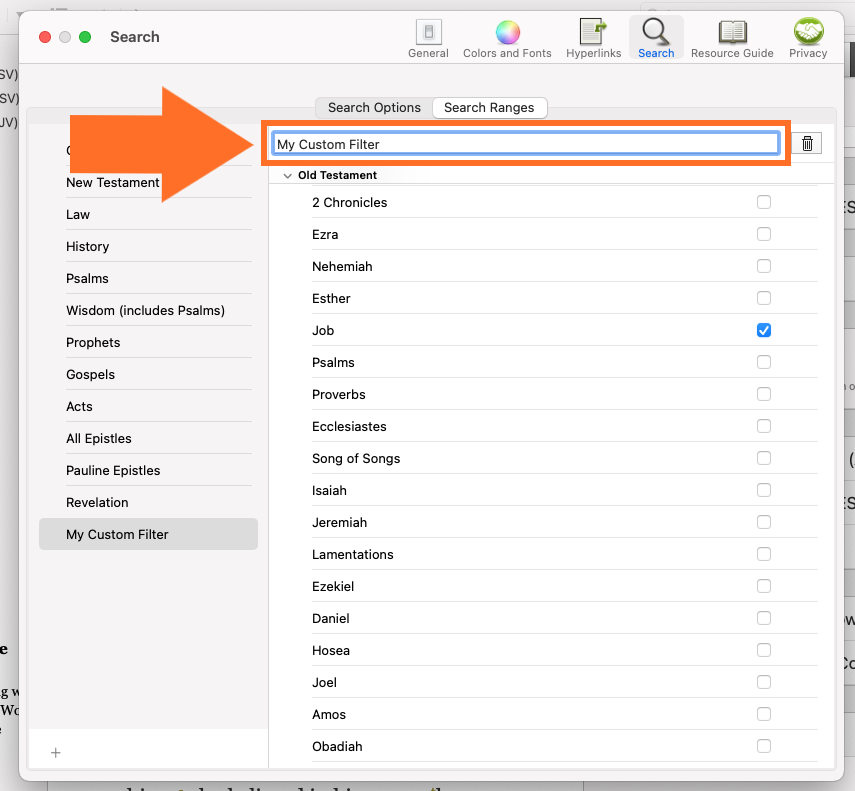The width and height of the screenshot is (855, 791).
Task: Click the filter name text field
Action: click(526, 144)
